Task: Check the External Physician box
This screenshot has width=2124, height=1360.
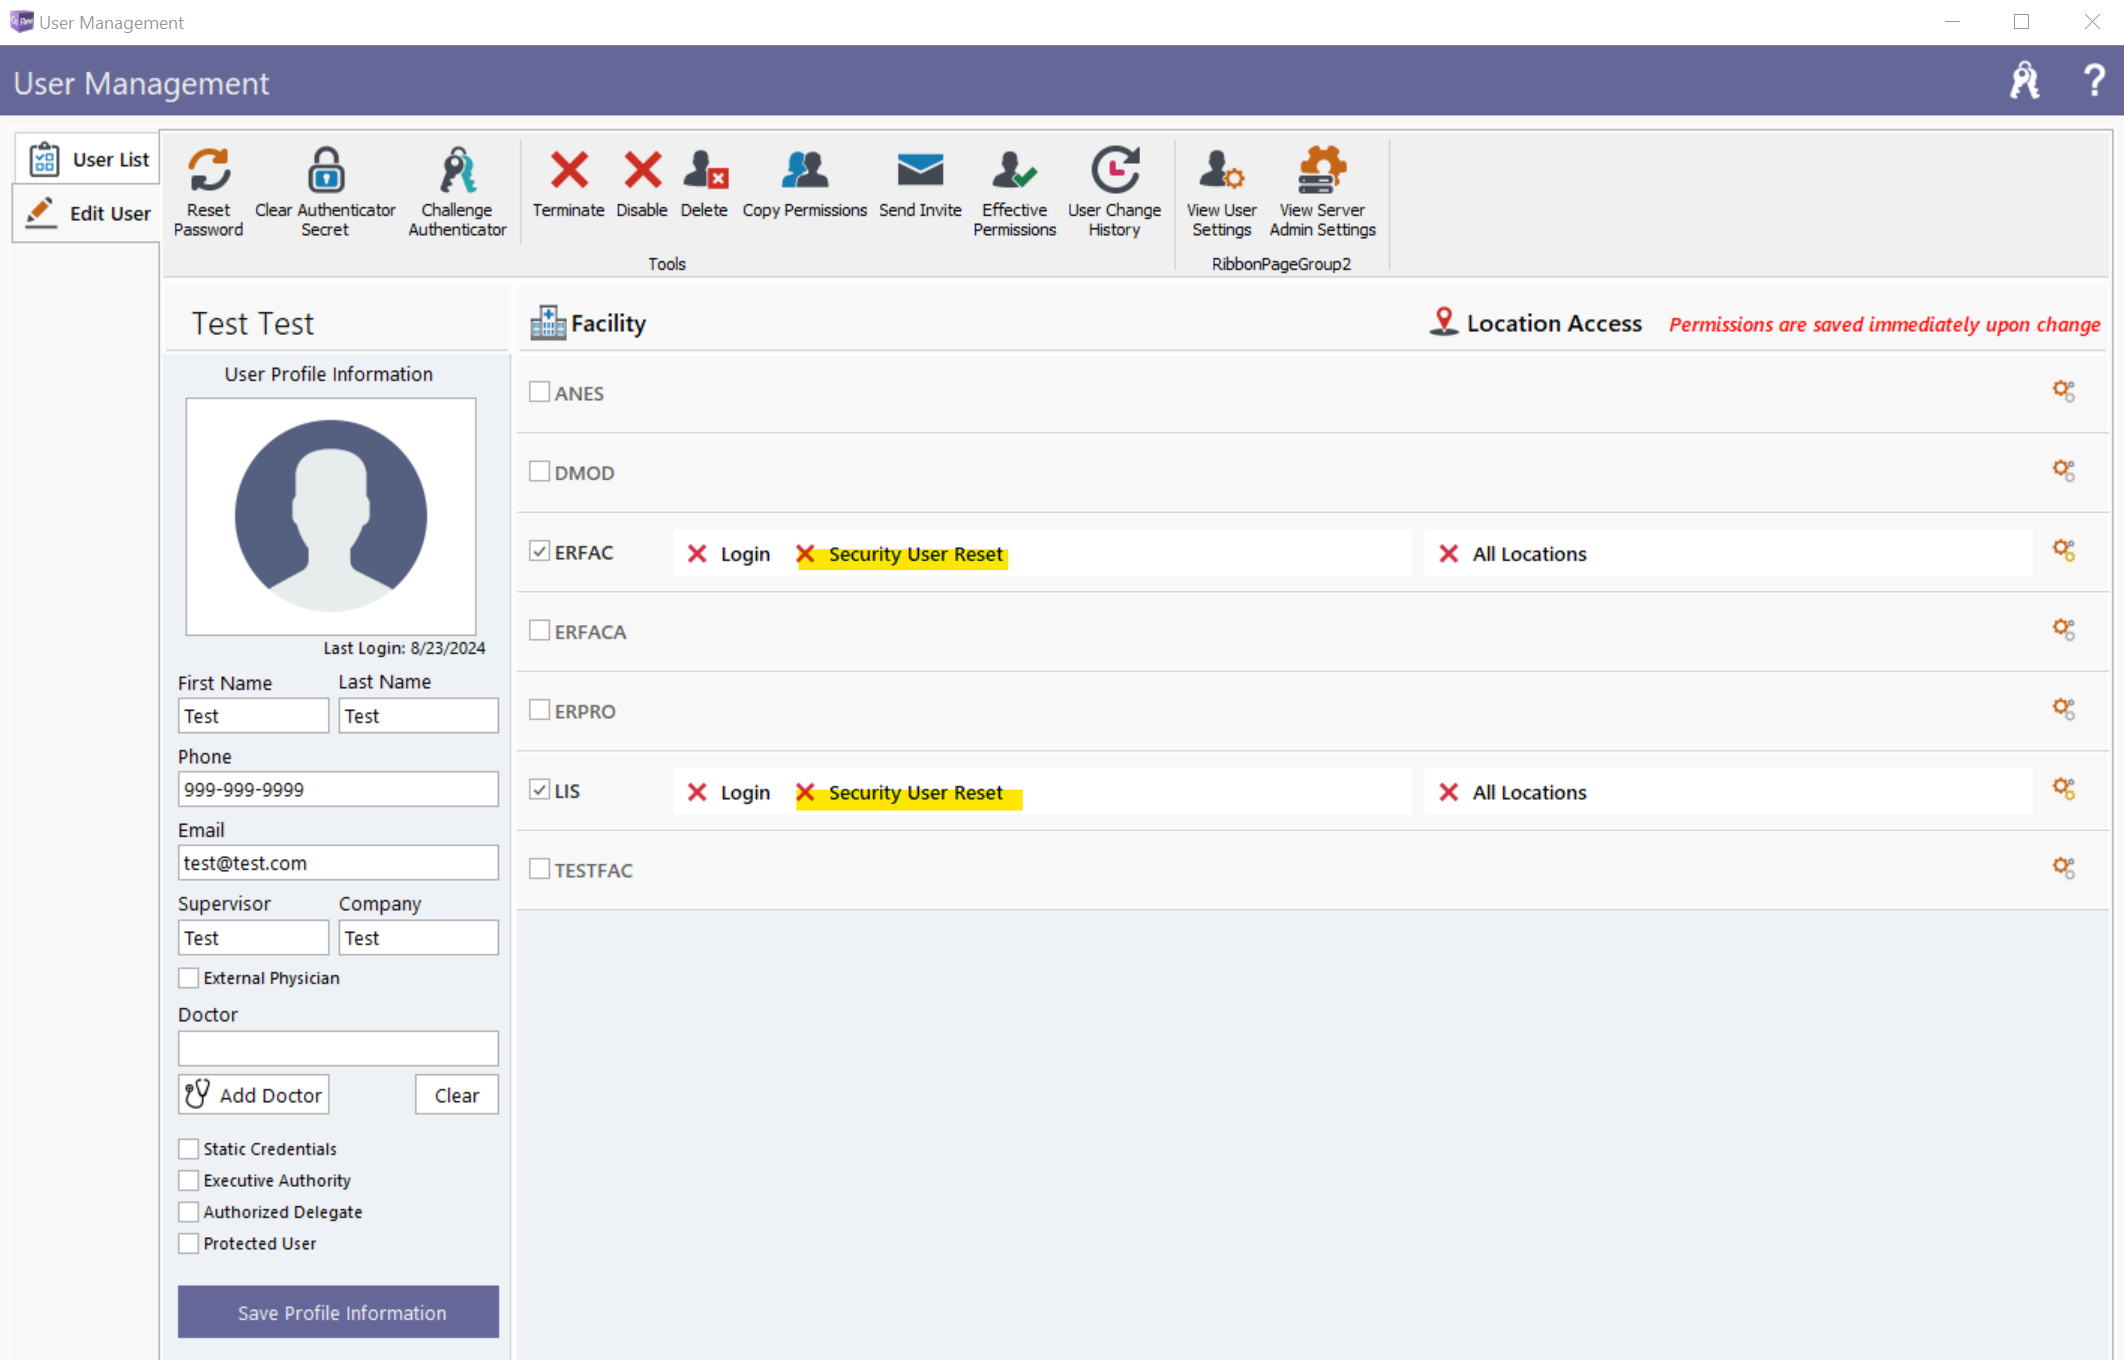Action: (x=188, y=978)
